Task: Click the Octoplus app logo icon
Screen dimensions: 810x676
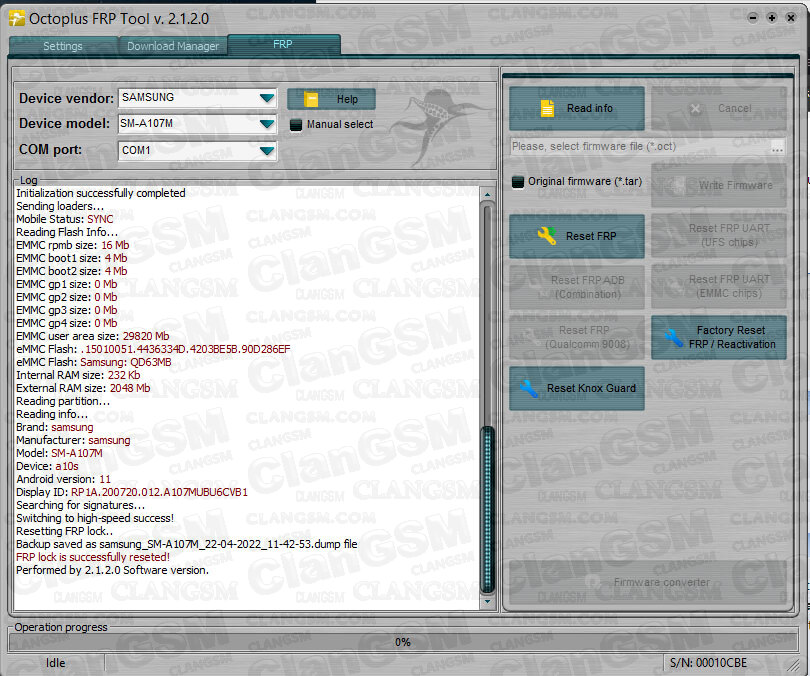Action: tap(17, 19)
